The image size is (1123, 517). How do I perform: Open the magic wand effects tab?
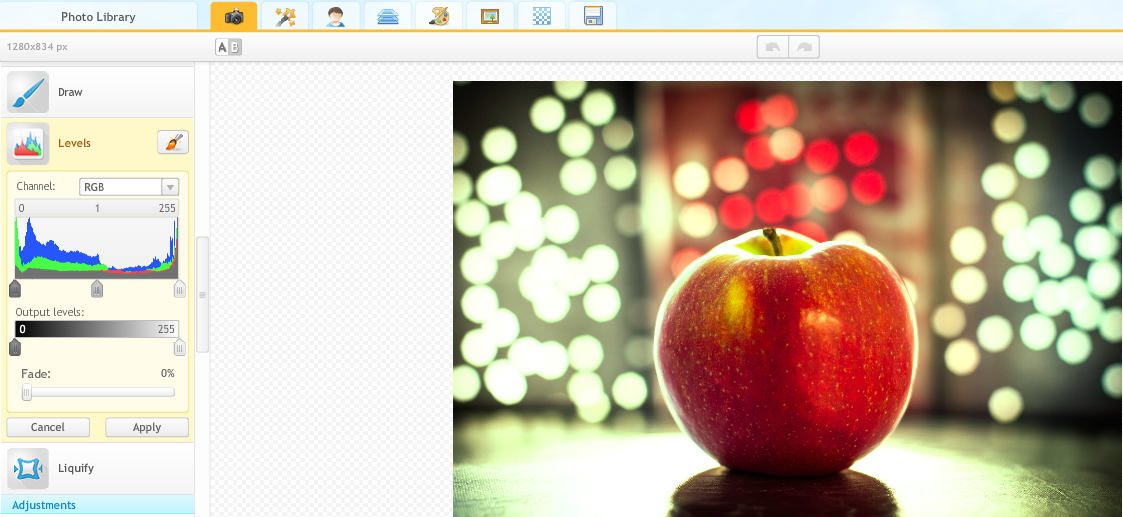pos(285,16)
